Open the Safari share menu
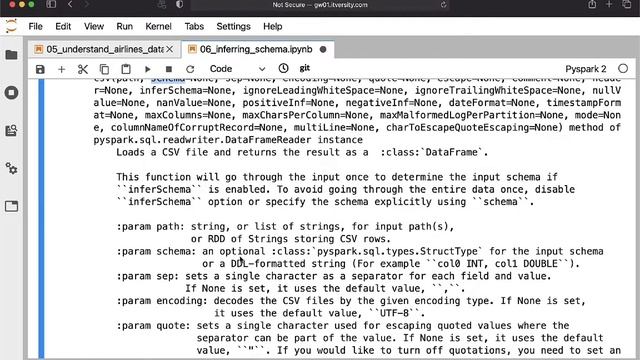Image resolution: width=640 pixels, height=360 pixels. tap(592, 4)
